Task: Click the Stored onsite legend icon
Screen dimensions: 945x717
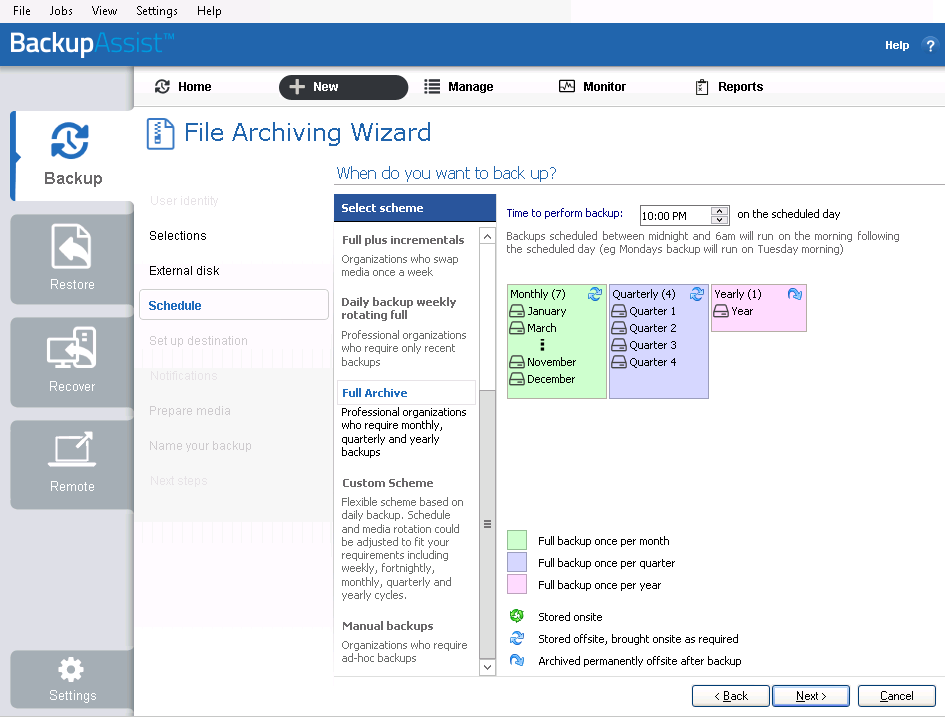Action: pos(516,616)
